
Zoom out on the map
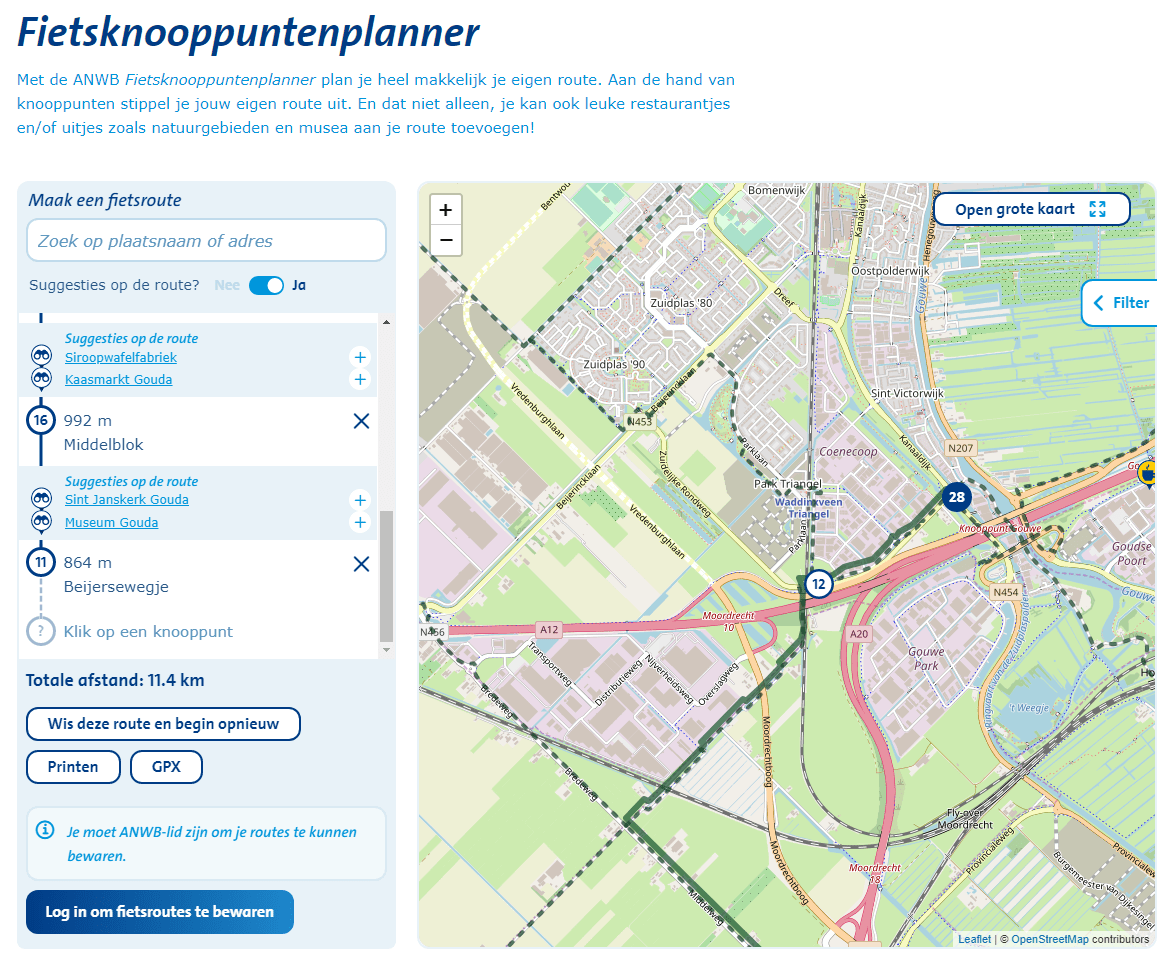(445, 240)
